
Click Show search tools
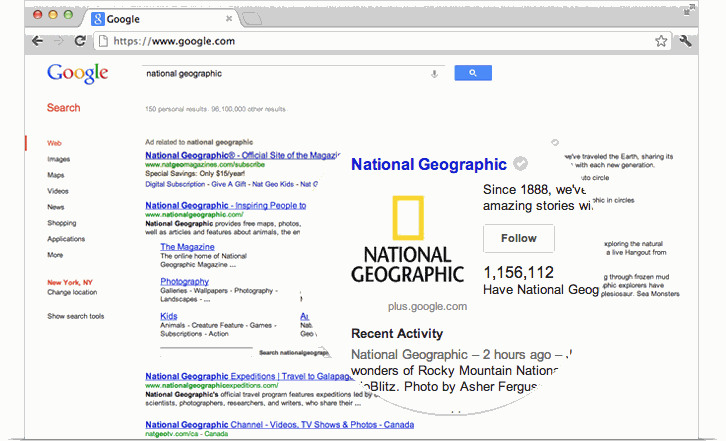pos(75,316)
